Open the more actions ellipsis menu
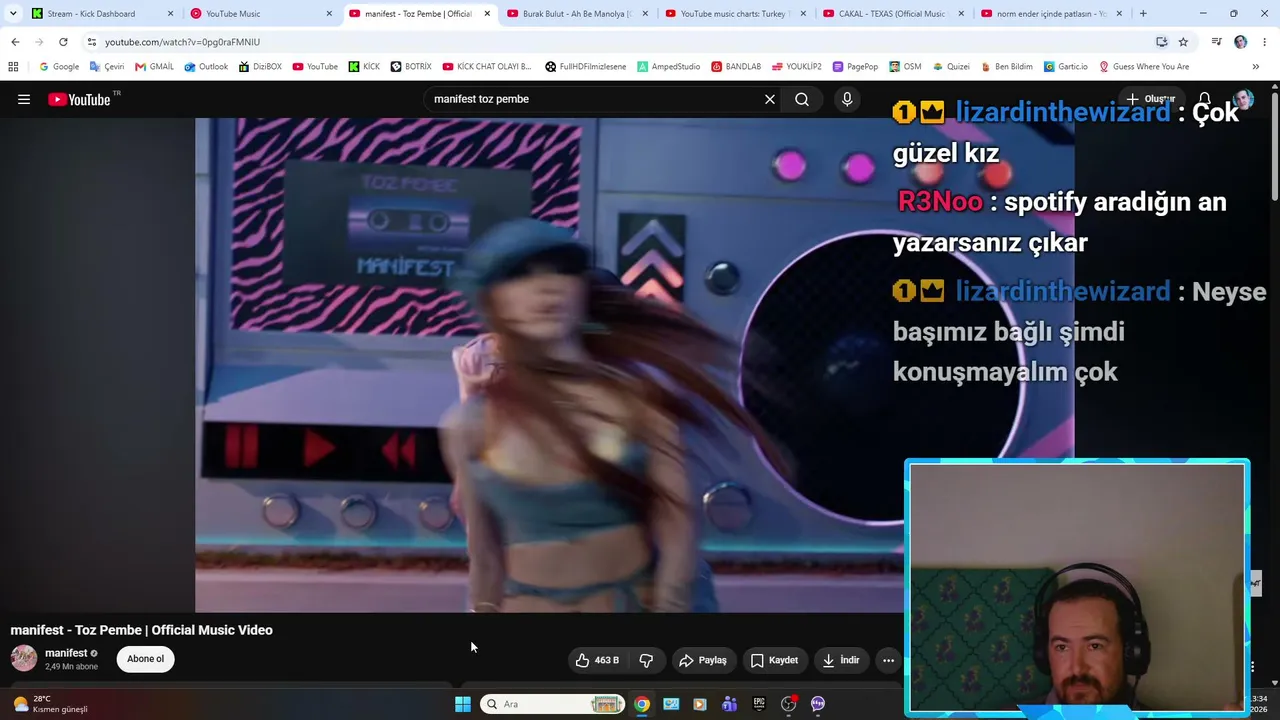 point(888,660)
